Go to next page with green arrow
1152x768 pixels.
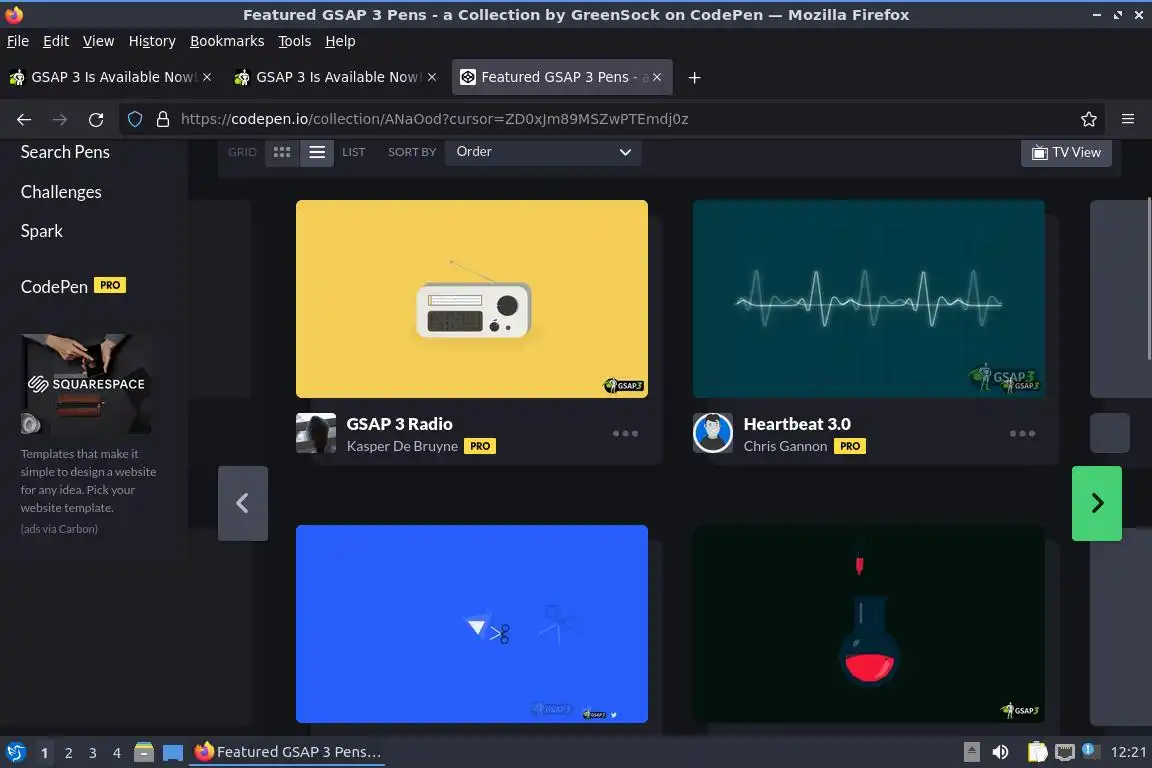[x=1096, y=503]
